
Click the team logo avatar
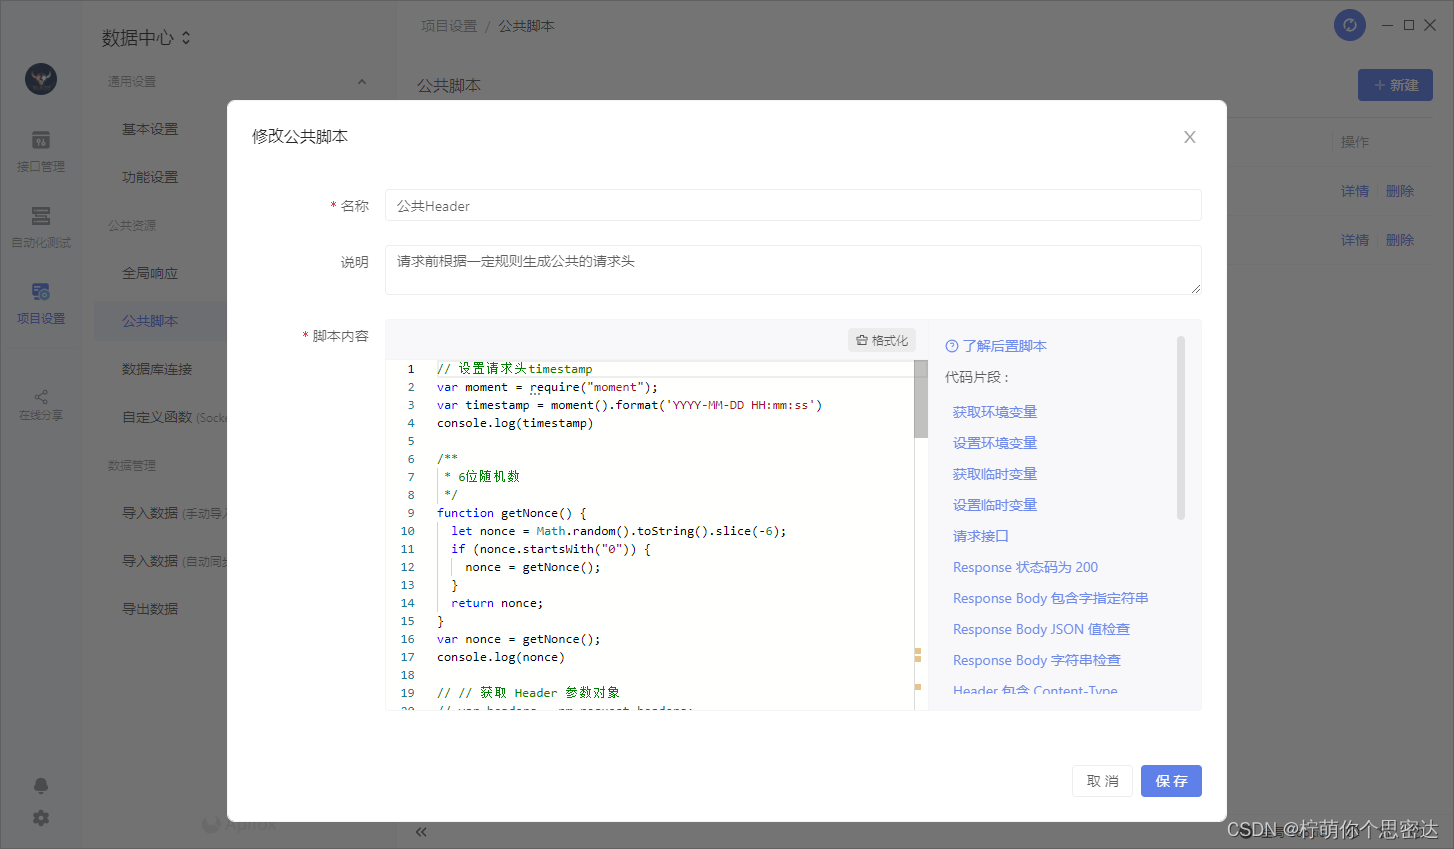[41, 79]
